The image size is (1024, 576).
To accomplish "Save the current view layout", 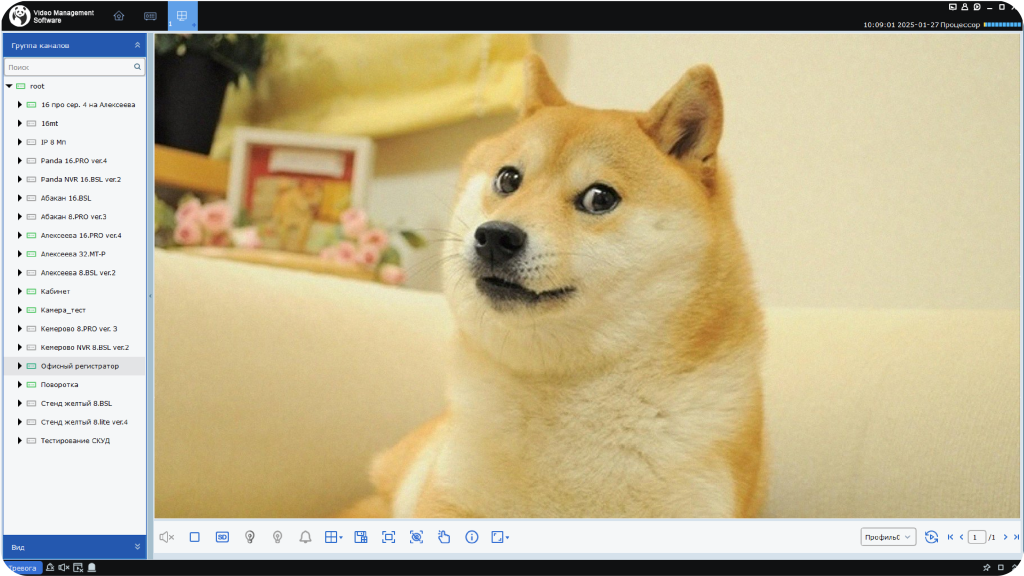I will pyautogui.click(x=360, y=537).
